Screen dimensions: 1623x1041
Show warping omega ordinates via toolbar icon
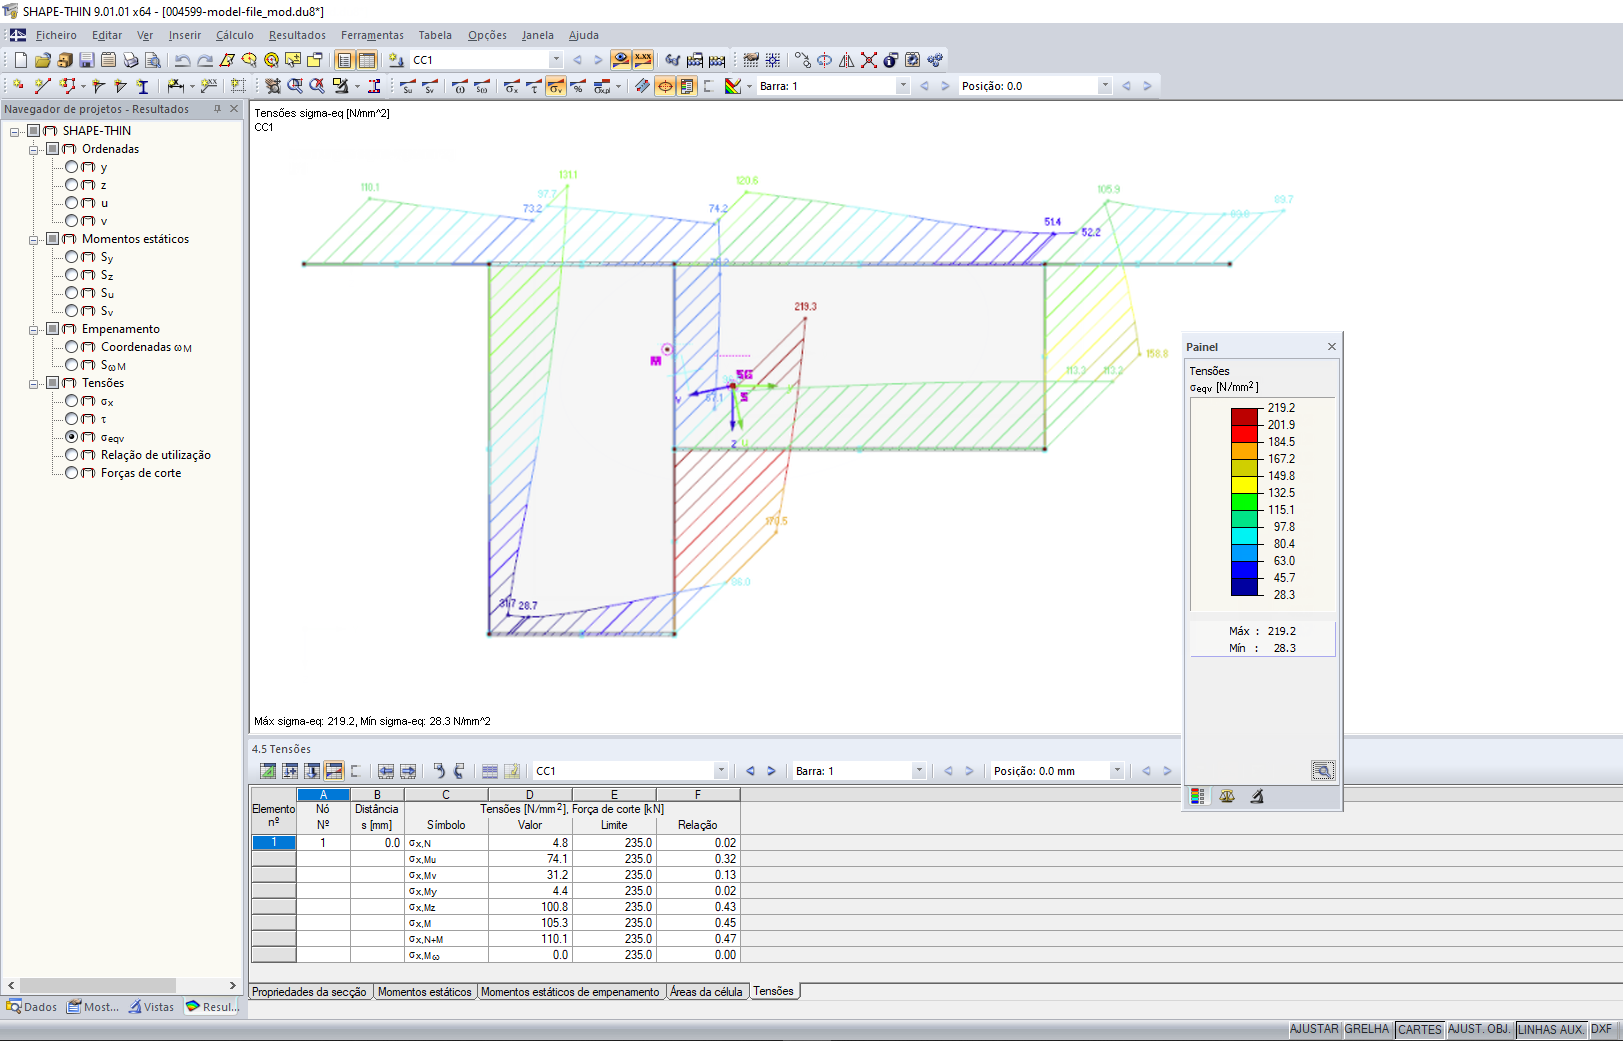point(459,86)
